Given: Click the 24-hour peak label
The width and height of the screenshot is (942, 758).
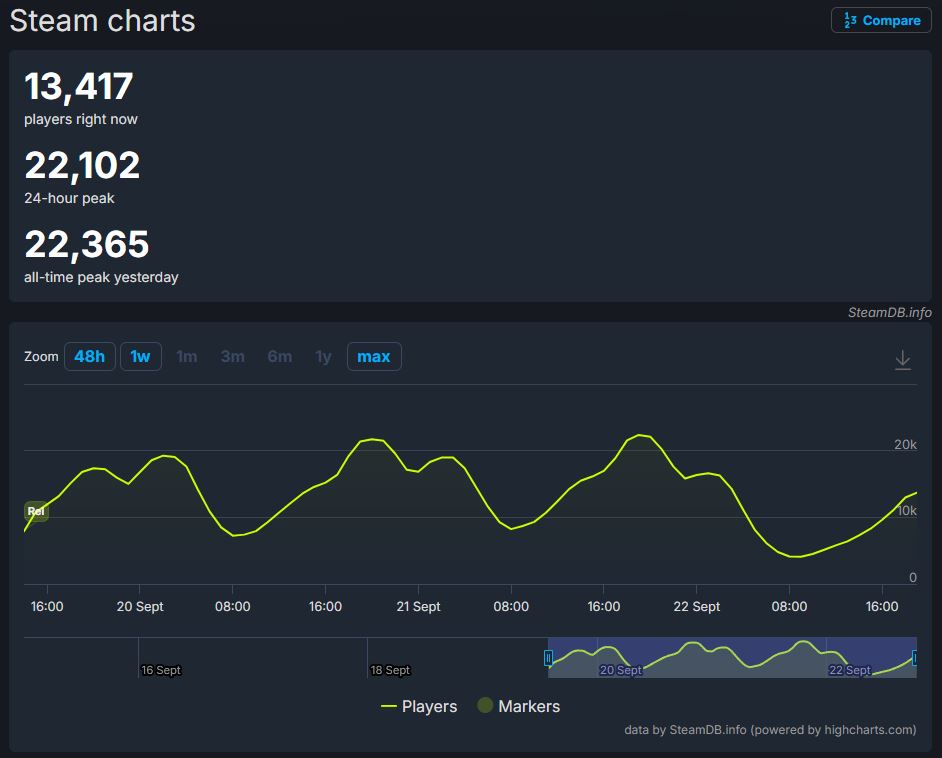Looking at the screenshot, I should (x=69, y=198).
